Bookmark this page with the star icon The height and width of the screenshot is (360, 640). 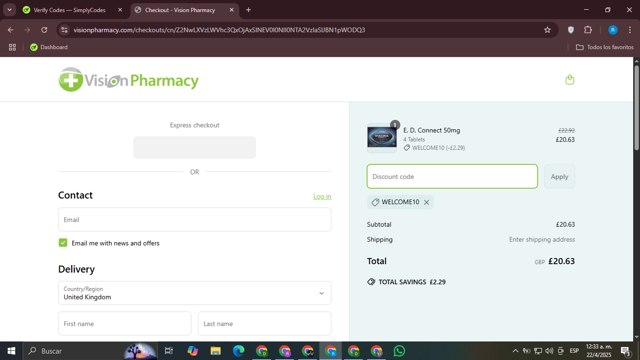pos(547,30)
